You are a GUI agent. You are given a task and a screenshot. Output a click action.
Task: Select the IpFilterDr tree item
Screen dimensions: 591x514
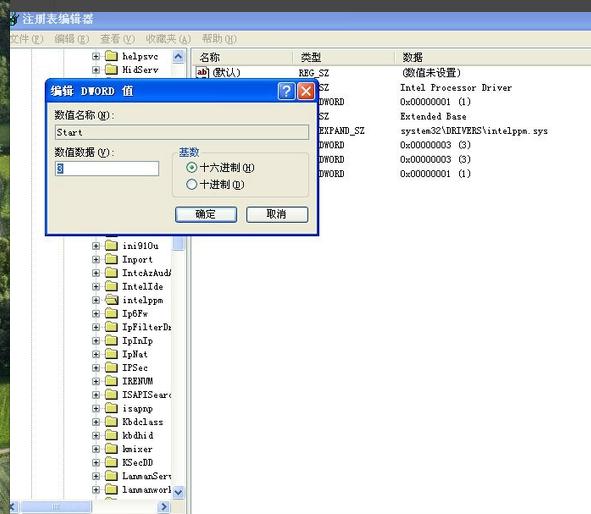(x=147, y=327)
